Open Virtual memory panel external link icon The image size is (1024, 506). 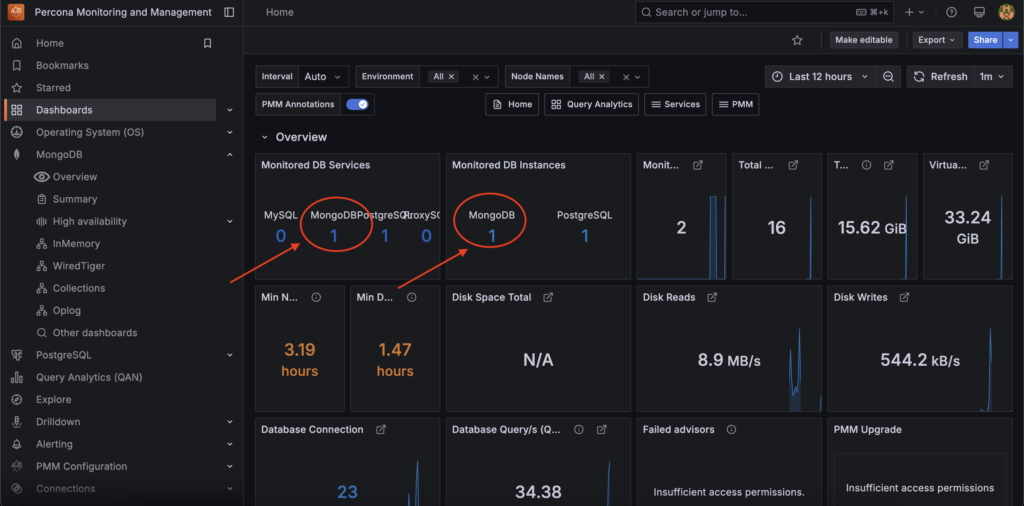pos(984,165)
